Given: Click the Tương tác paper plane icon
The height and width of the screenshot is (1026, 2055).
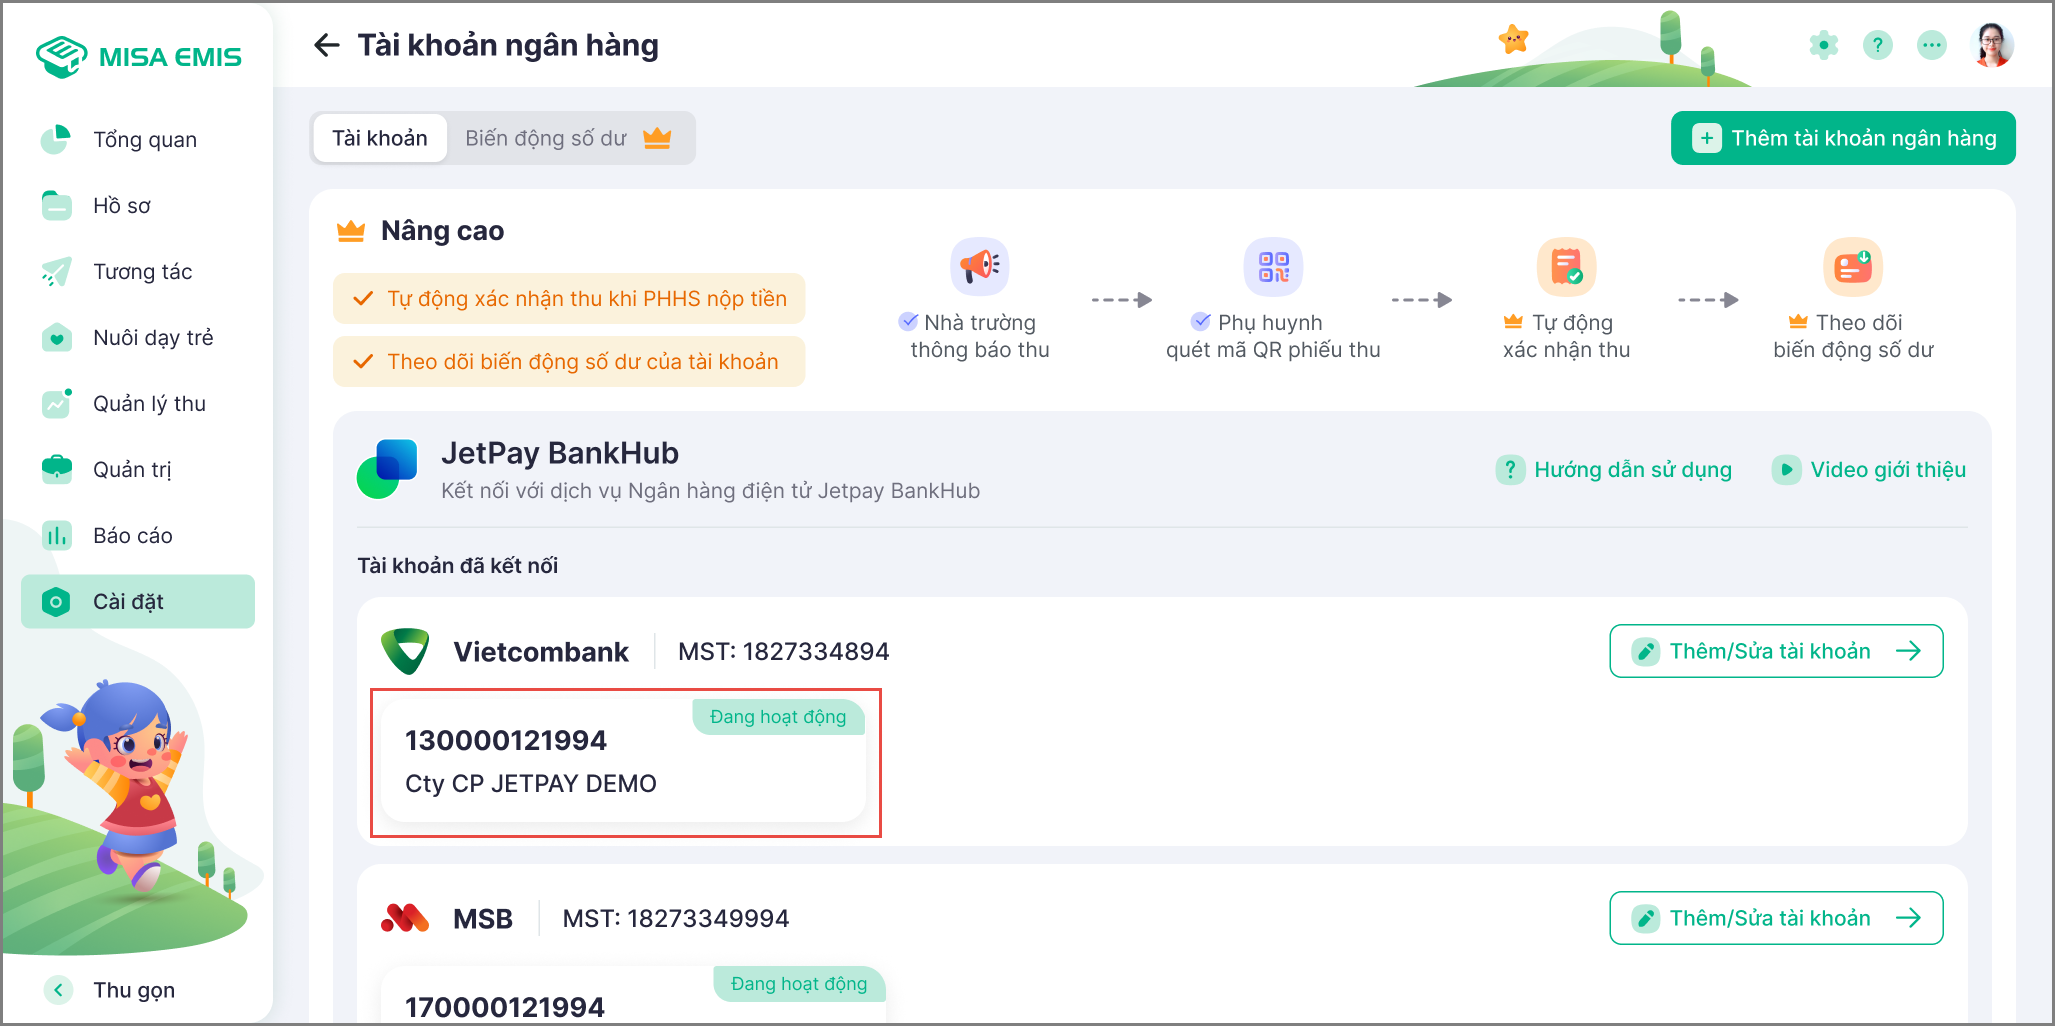Looking at the screenshot, I should [x=56, y=271].
